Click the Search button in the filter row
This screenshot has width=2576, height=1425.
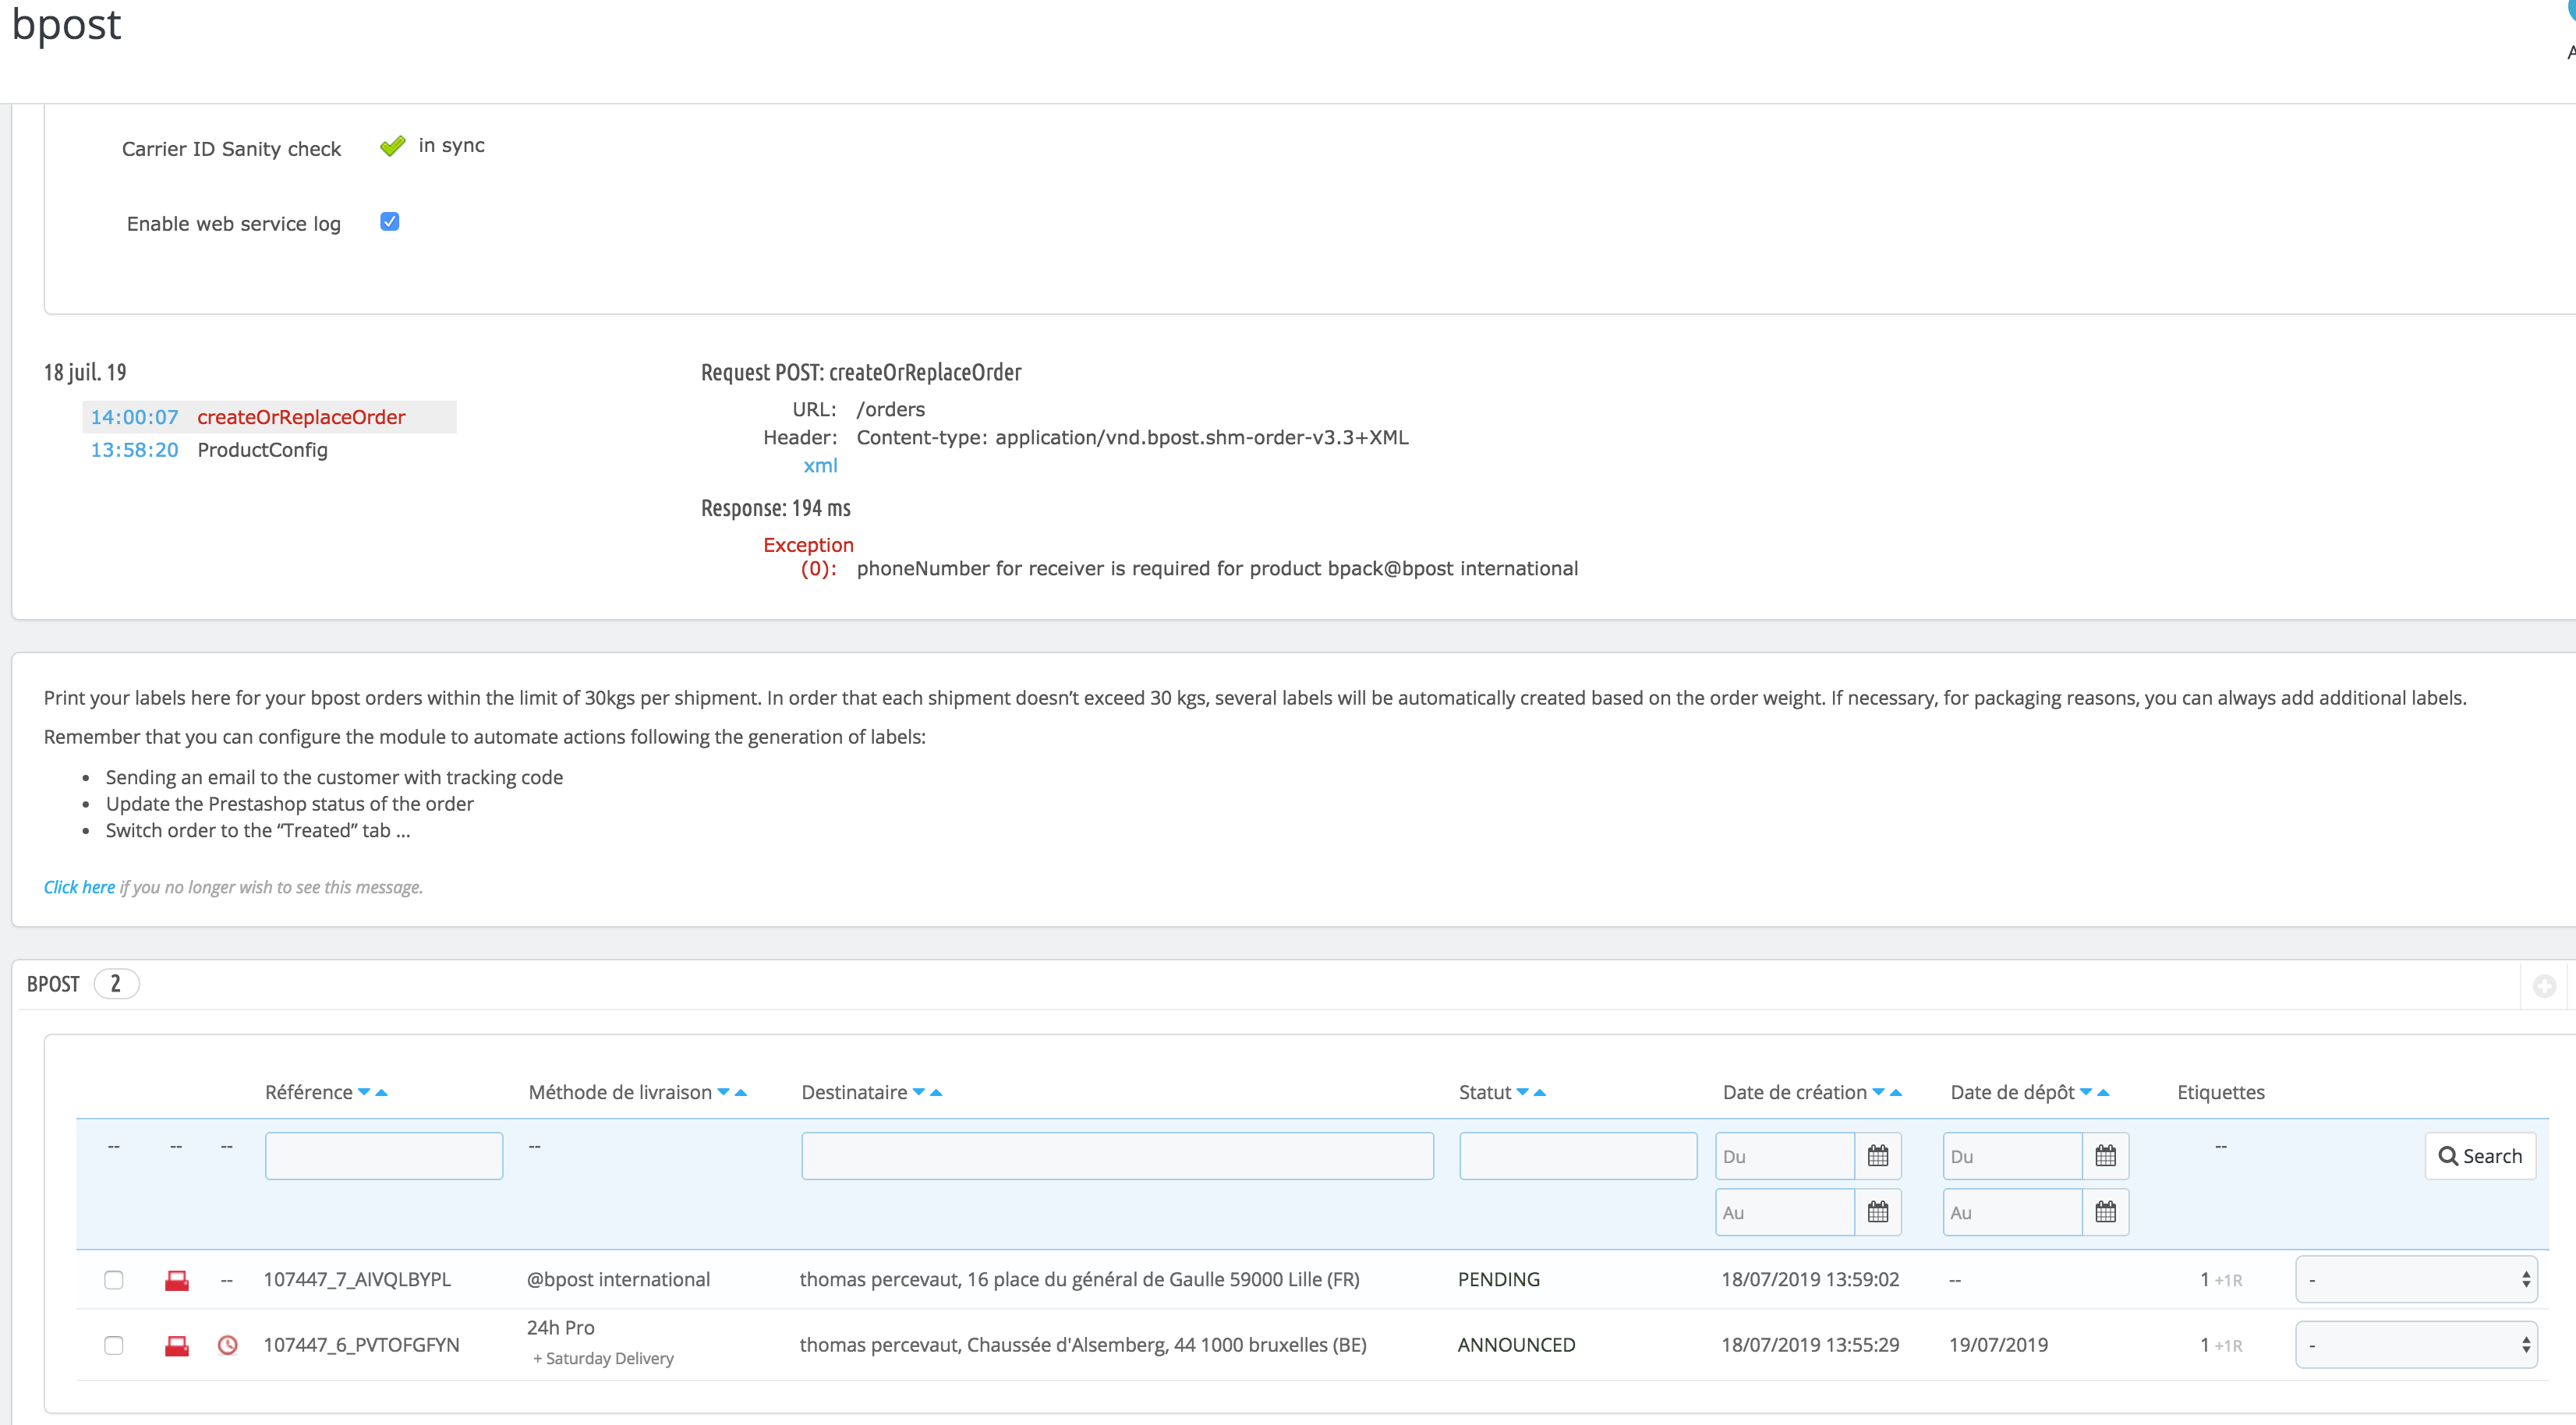(x=2480, y=1156)
